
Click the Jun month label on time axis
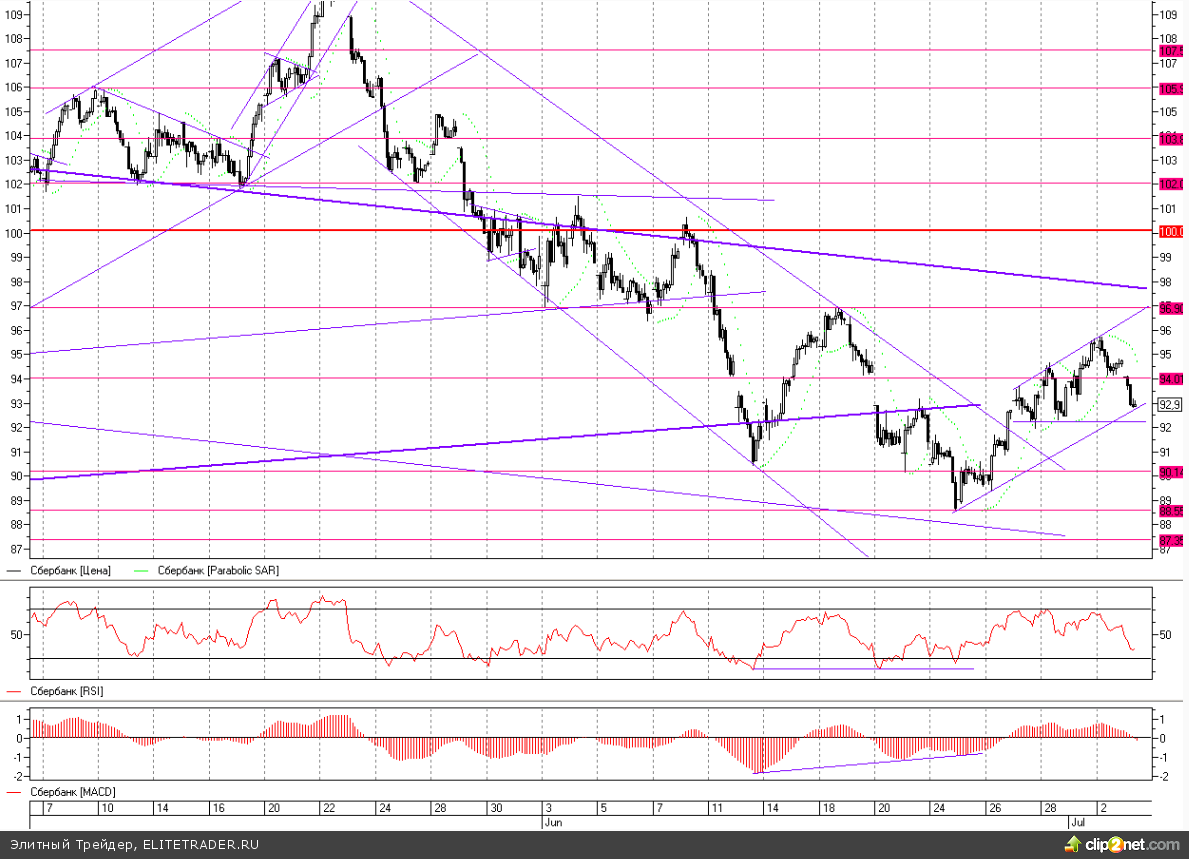(550, 820)
